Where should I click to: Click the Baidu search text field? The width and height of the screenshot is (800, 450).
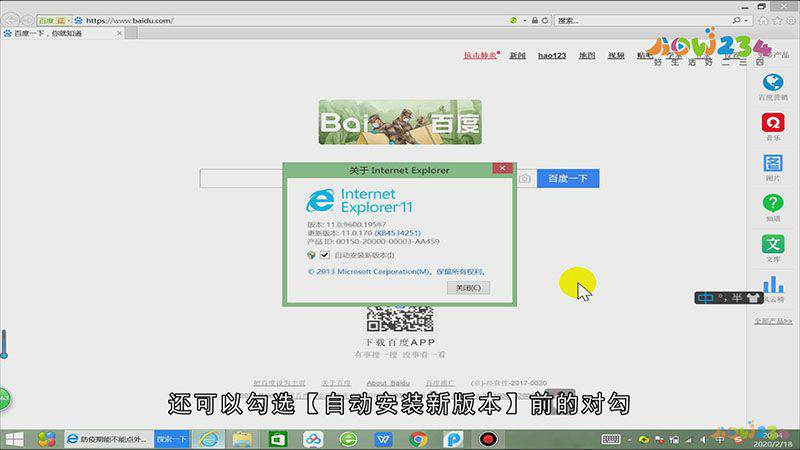click(241, 179)
